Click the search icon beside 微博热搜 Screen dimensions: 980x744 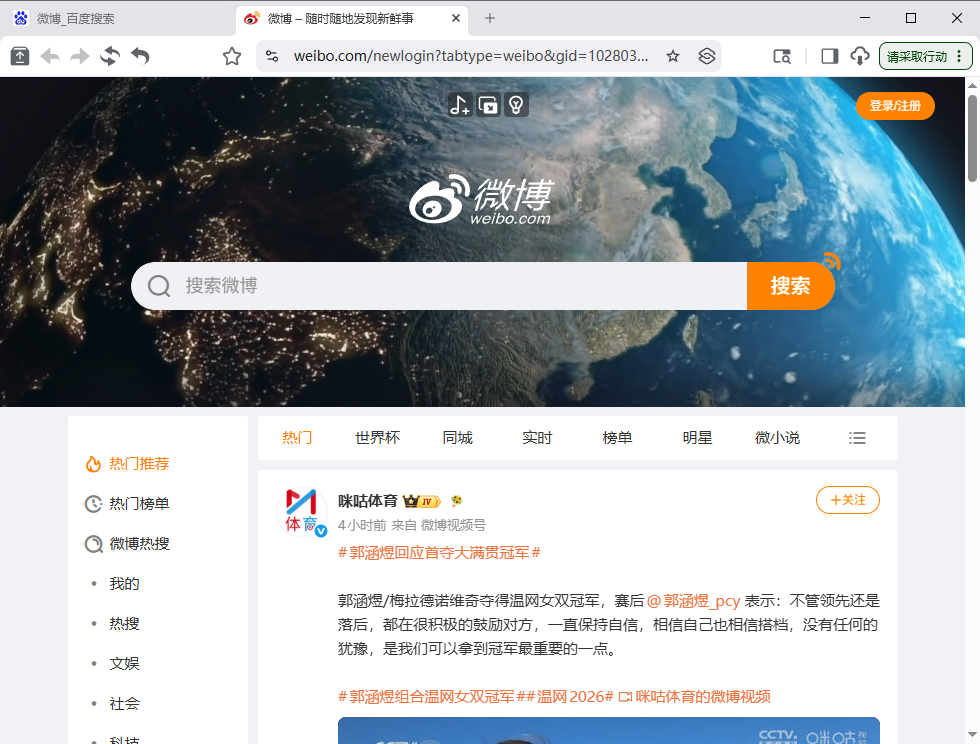click(93, 544)
